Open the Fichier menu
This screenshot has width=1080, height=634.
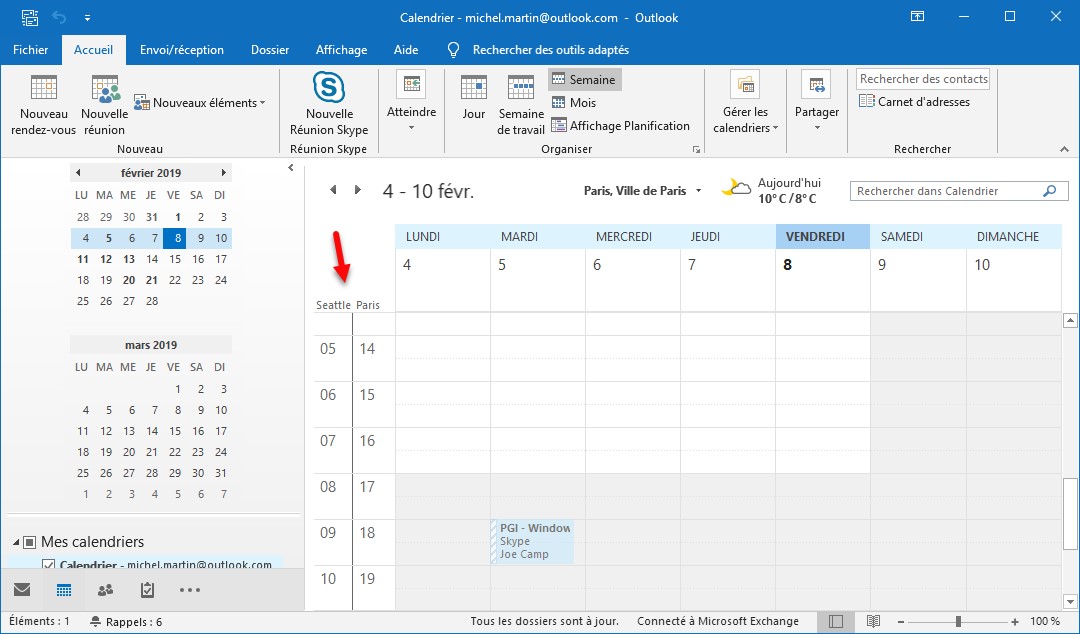click(31, 50)
